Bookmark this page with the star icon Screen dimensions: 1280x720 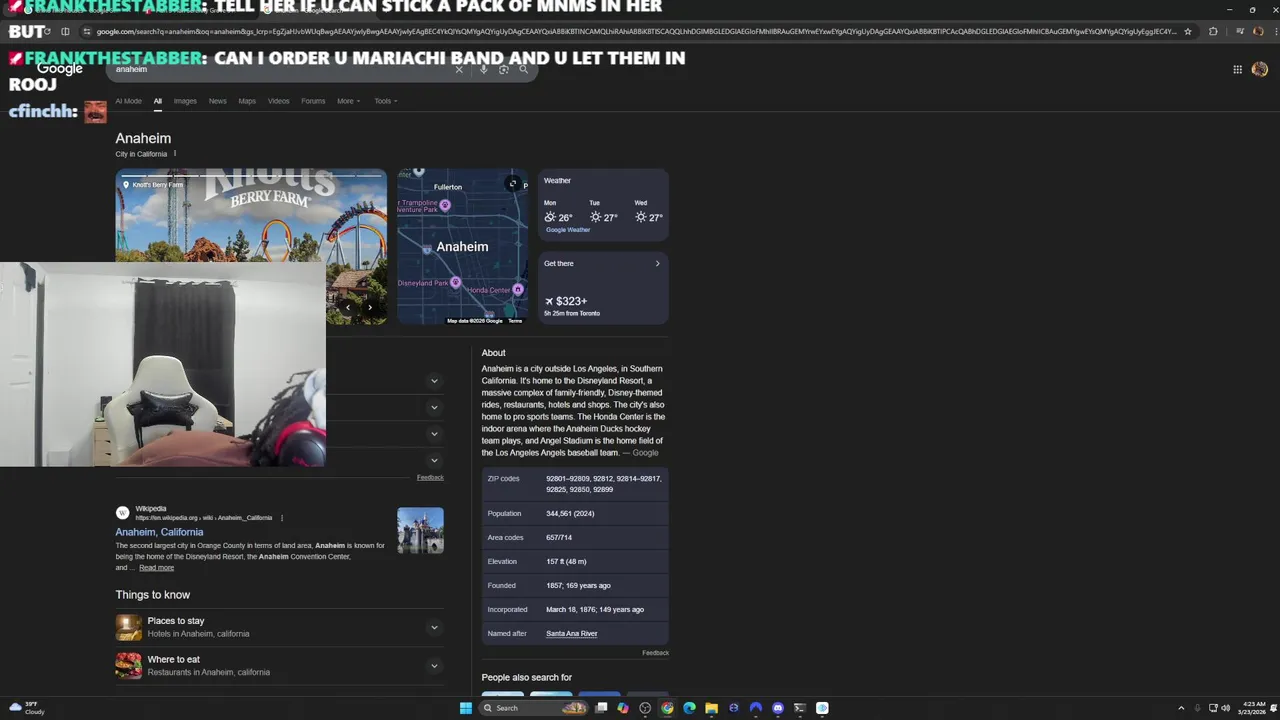coord(1188,31)
